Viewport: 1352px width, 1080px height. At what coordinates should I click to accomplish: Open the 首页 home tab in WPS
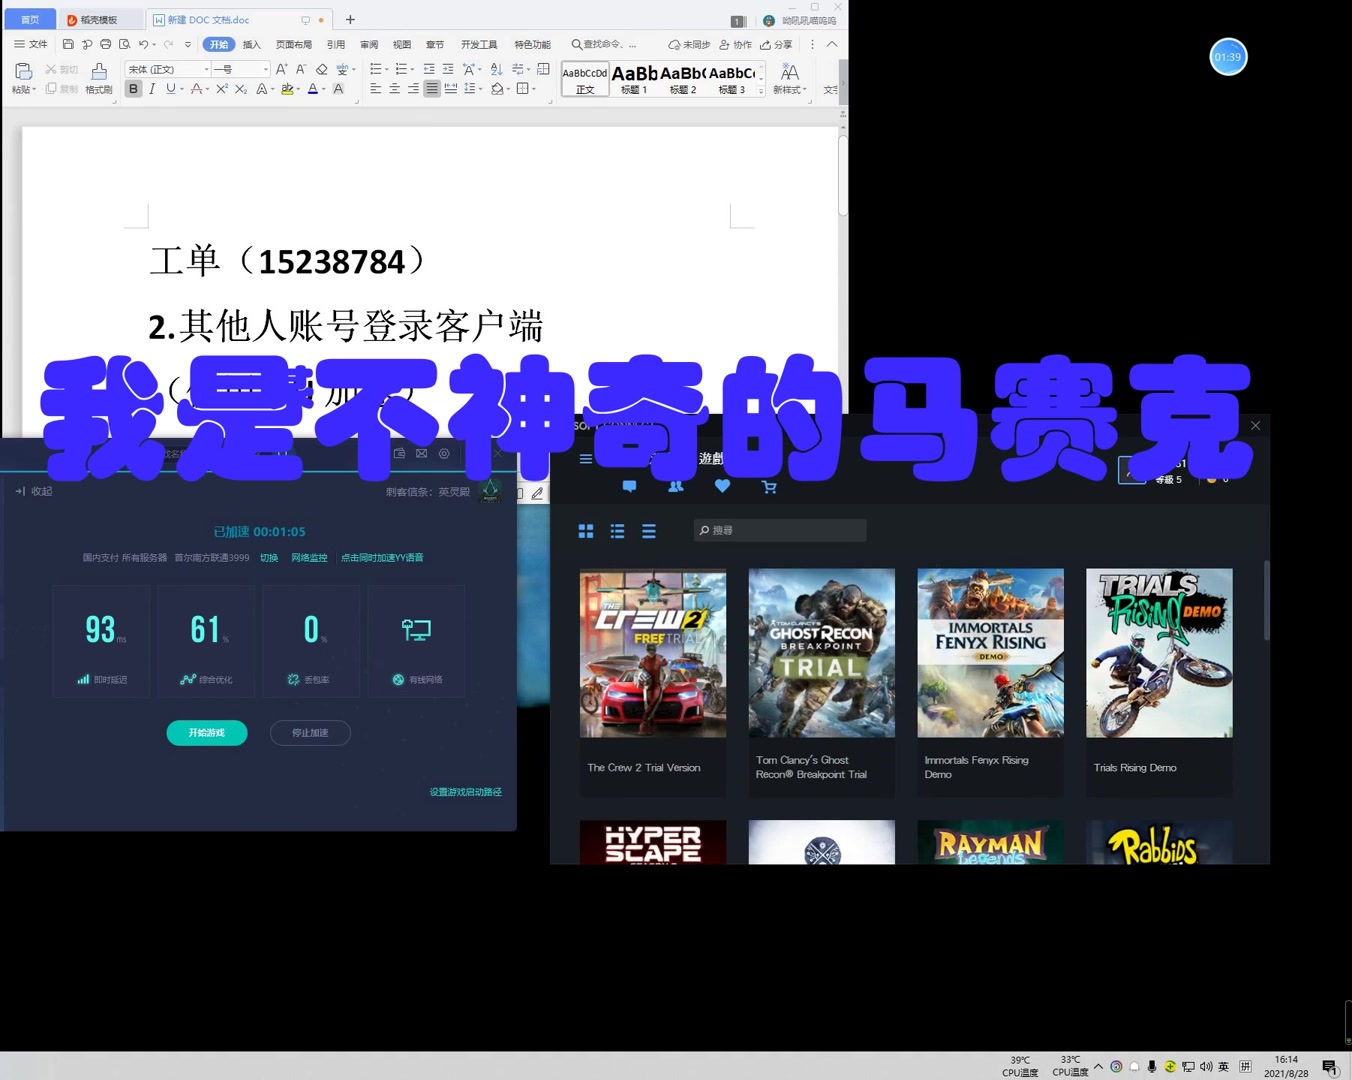coord(30,20)
